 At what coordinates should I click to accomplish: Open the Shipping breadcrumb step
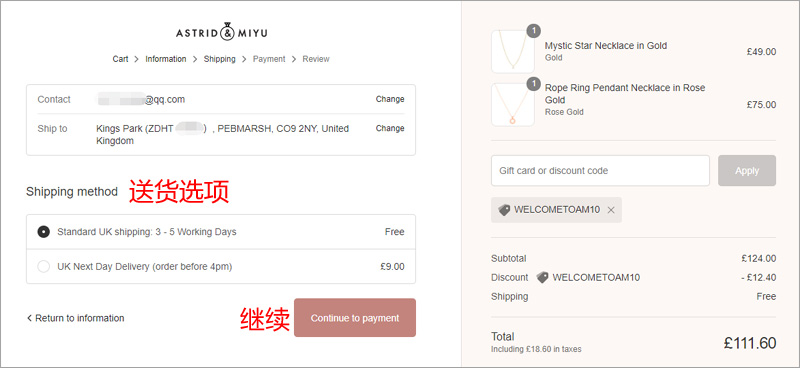click(219, 59)
